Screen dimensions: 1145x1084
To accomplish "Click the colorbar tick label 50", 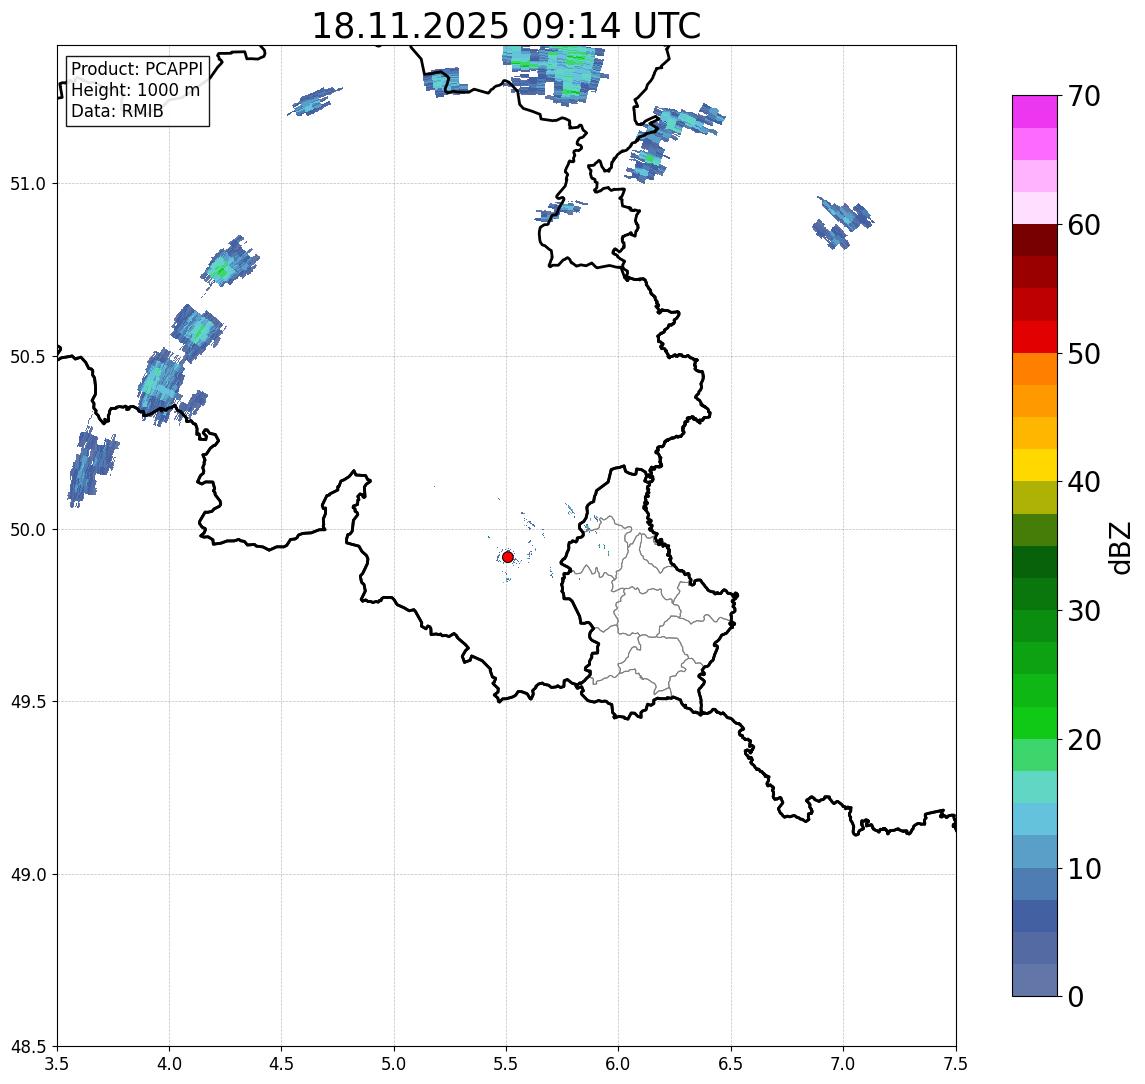I will pos(1084,354).
